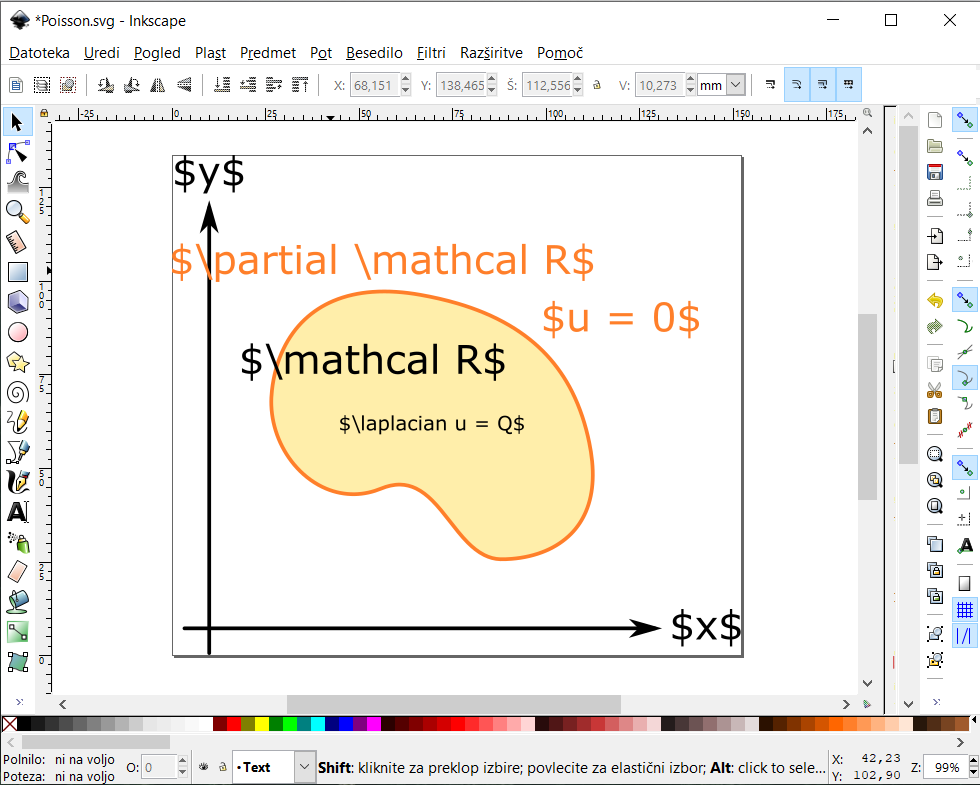
Task: Toggle the enable snapping button
Action: 964,121
